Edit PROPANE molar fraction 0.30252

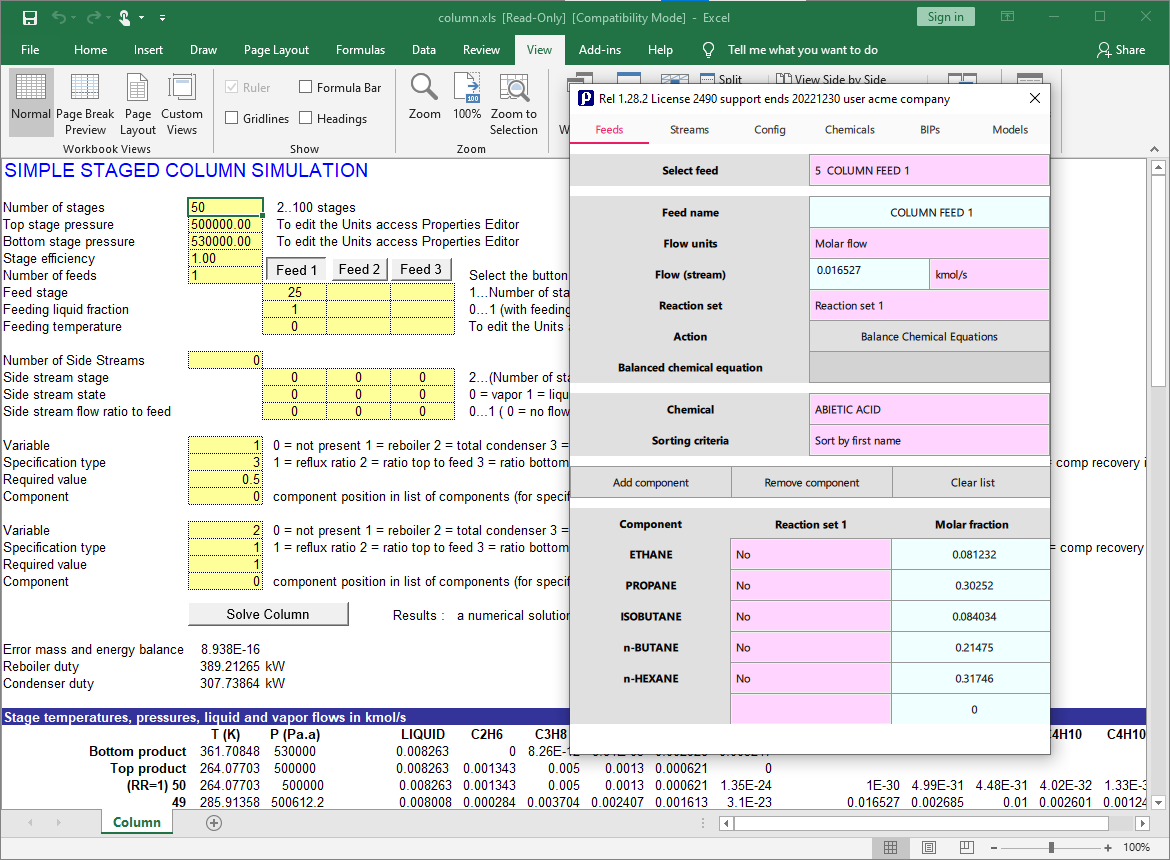click(971, 586)
